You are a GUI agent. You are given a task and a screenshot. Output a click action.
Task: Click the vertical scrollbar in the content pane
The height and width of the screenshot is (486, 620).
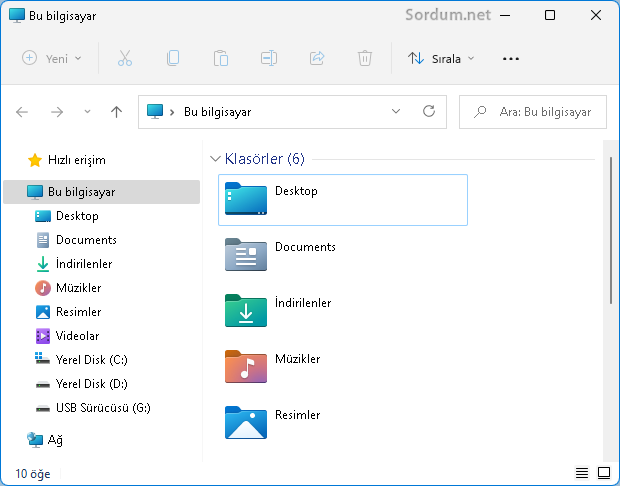(x=610, y=230)
